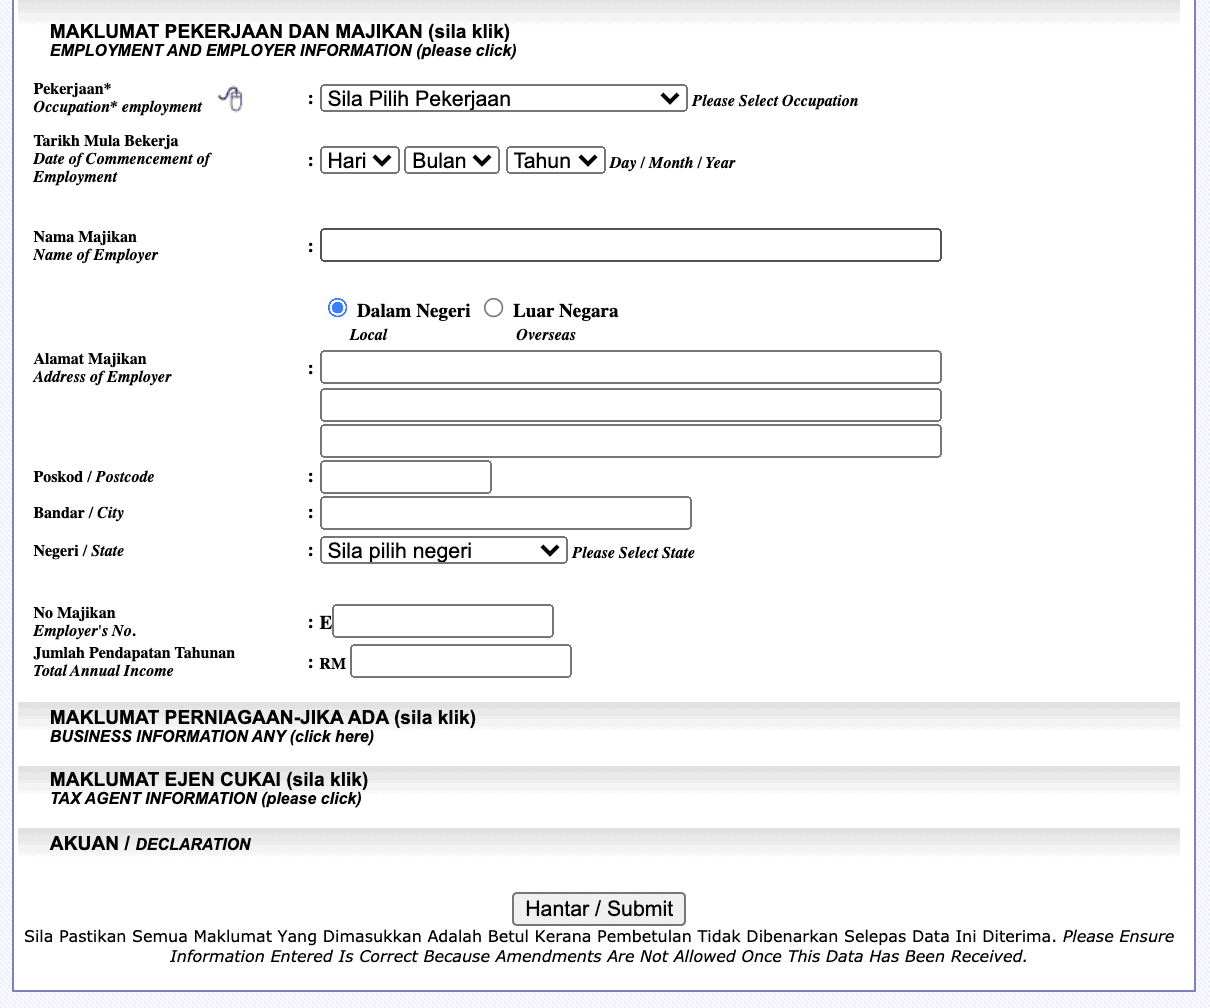Click second Alamat Majikan address line
The height and width of the screenshot is (1008, 1210).
[631, 405]
